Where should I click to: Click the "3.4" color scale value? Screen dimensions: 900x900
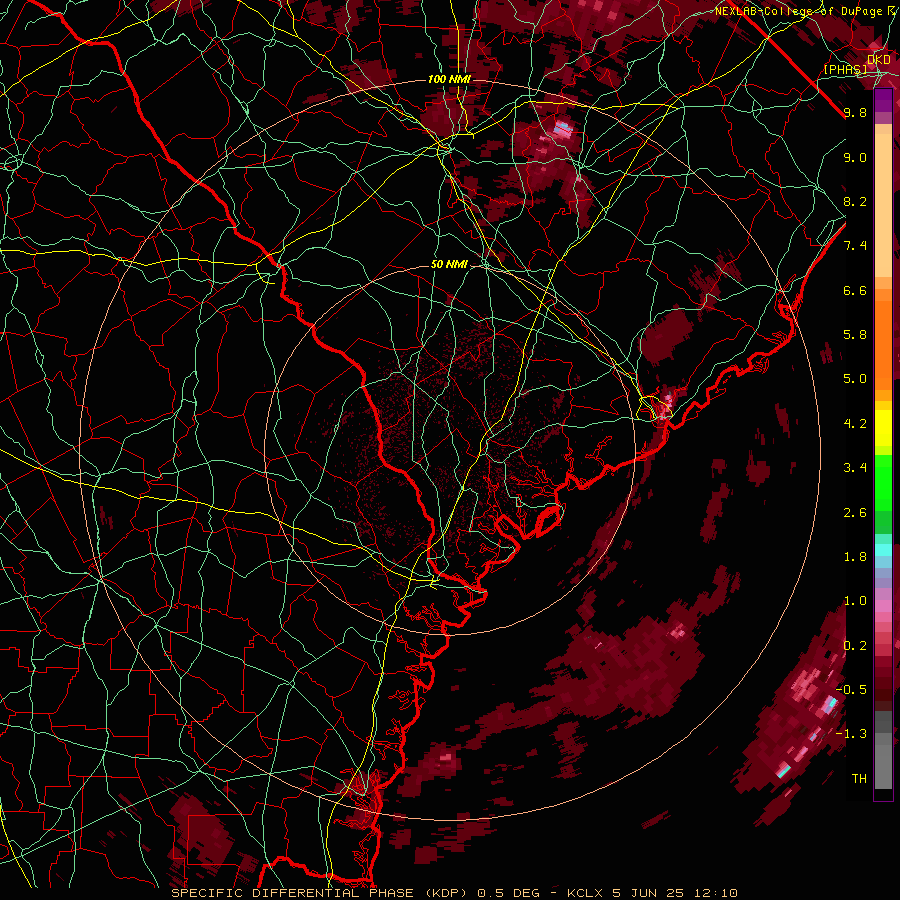855,468
